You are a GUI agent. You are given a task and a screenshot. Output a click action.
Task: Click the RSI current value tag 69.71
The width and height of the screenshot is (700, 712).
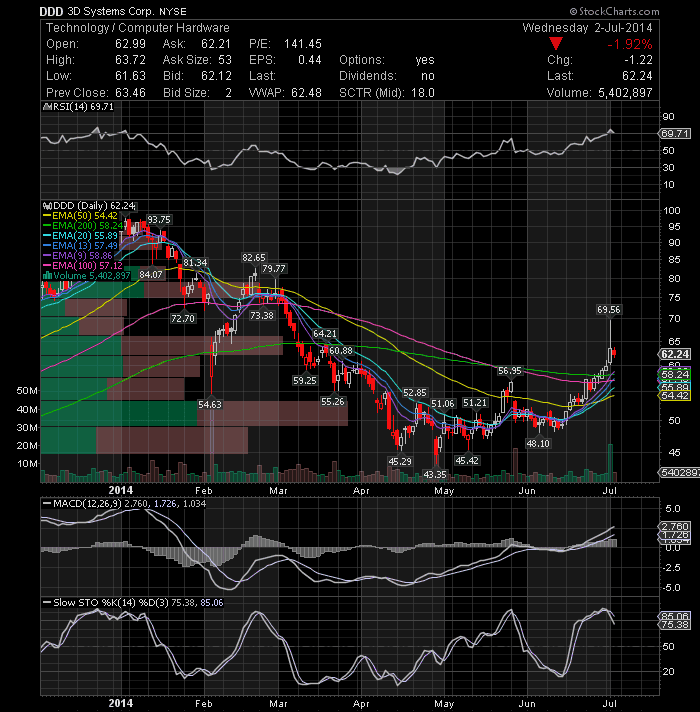tap(675, 134)
